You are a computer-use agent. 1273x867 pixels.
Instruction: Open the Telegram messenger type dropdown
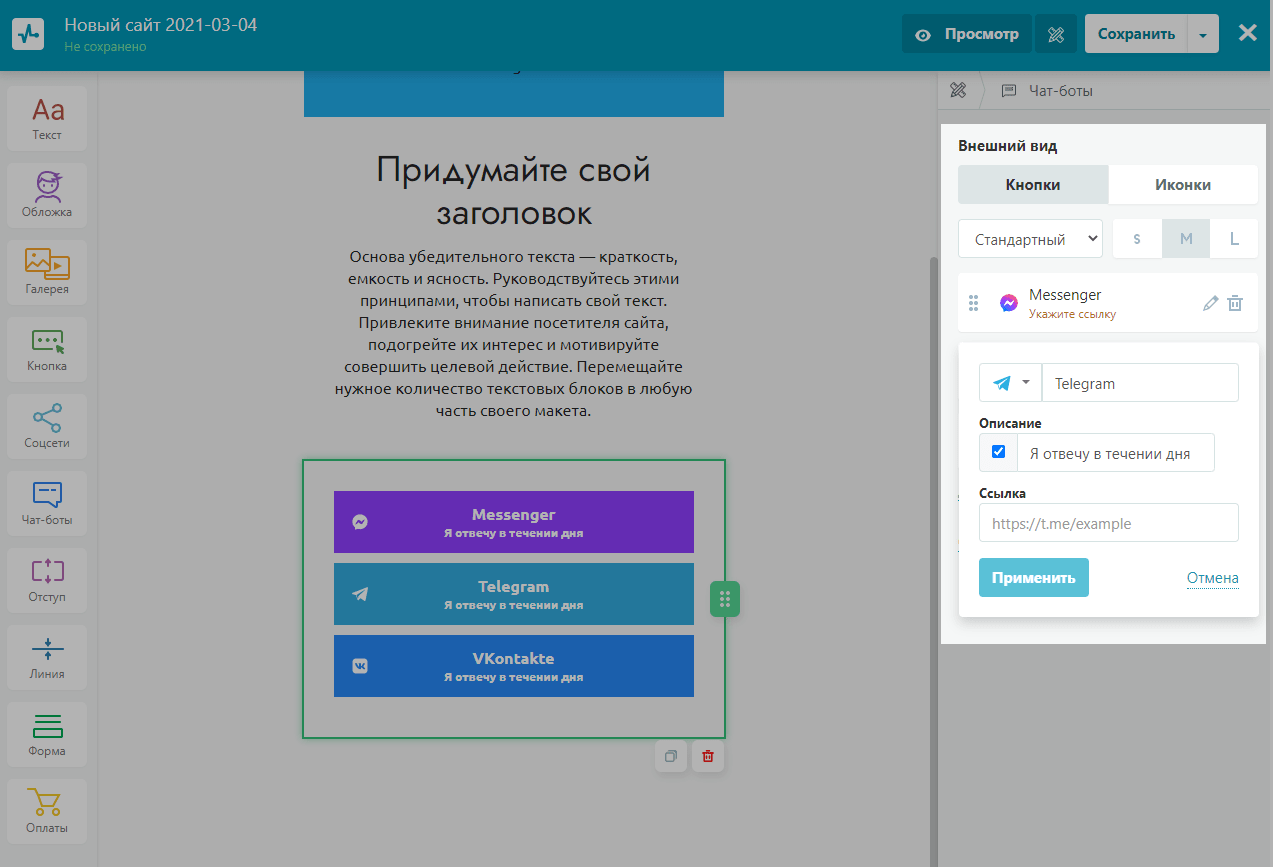coord(1010,383)
